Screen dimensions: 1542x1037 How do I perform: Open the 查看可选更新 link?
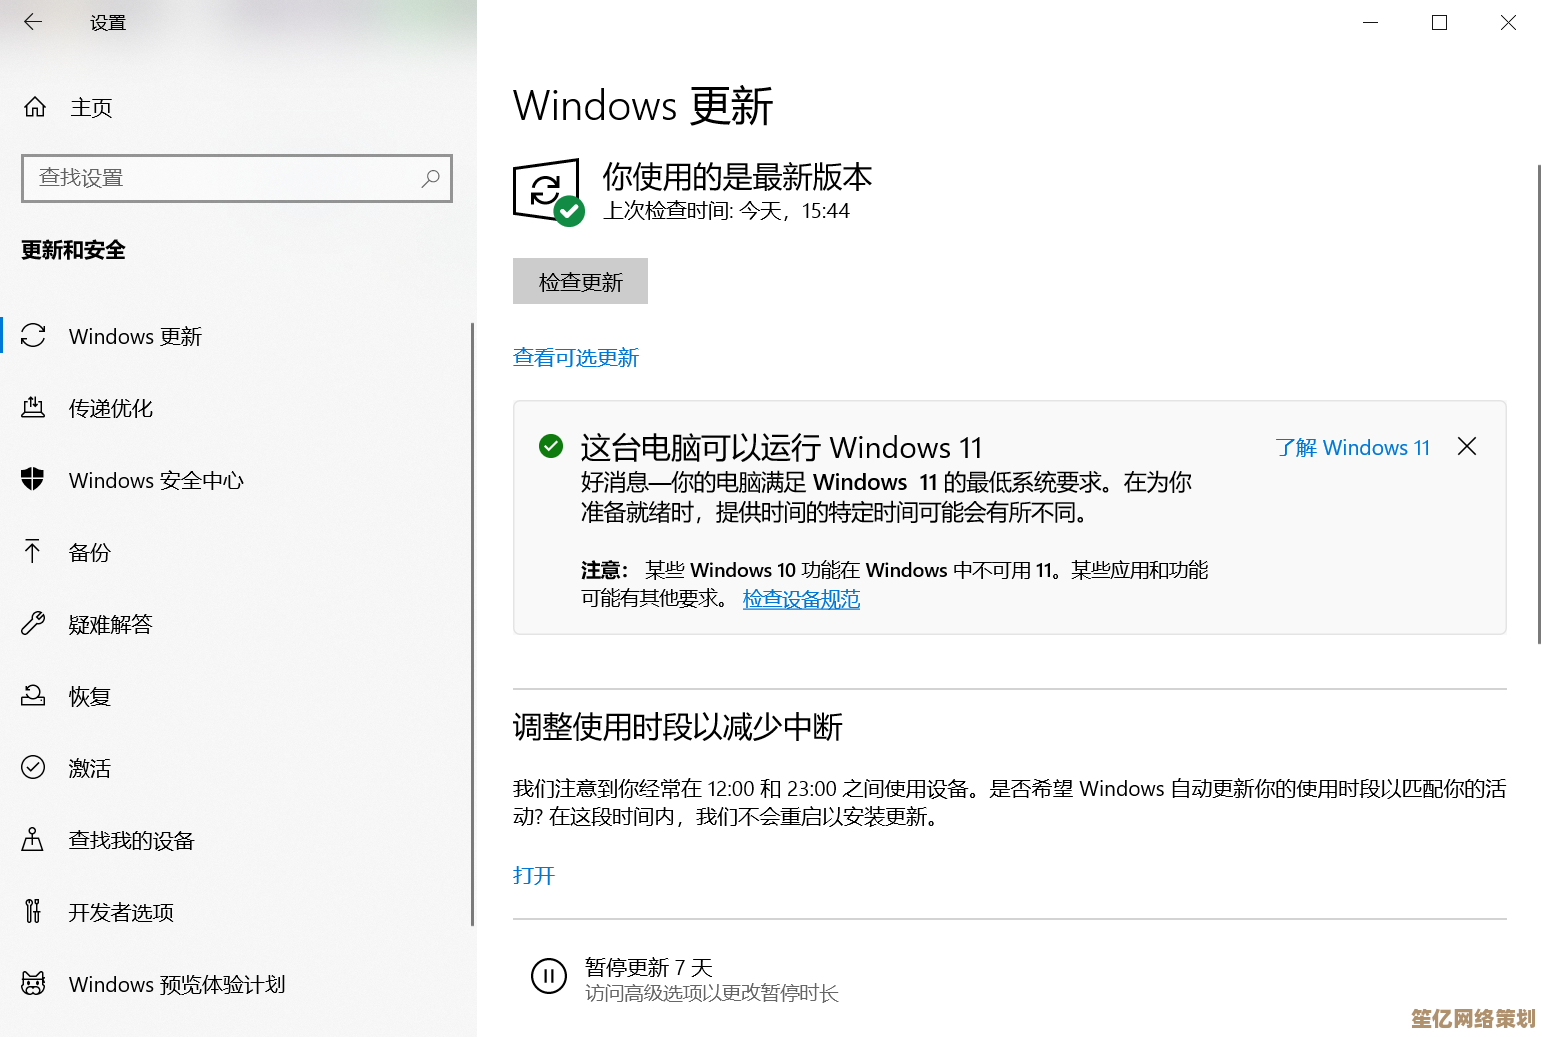pyautogui.click(x=576, y=357)
